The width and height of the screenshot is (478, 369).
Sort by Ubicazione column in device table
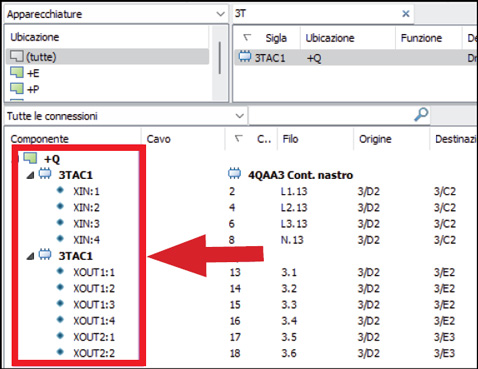click(330, 38)
